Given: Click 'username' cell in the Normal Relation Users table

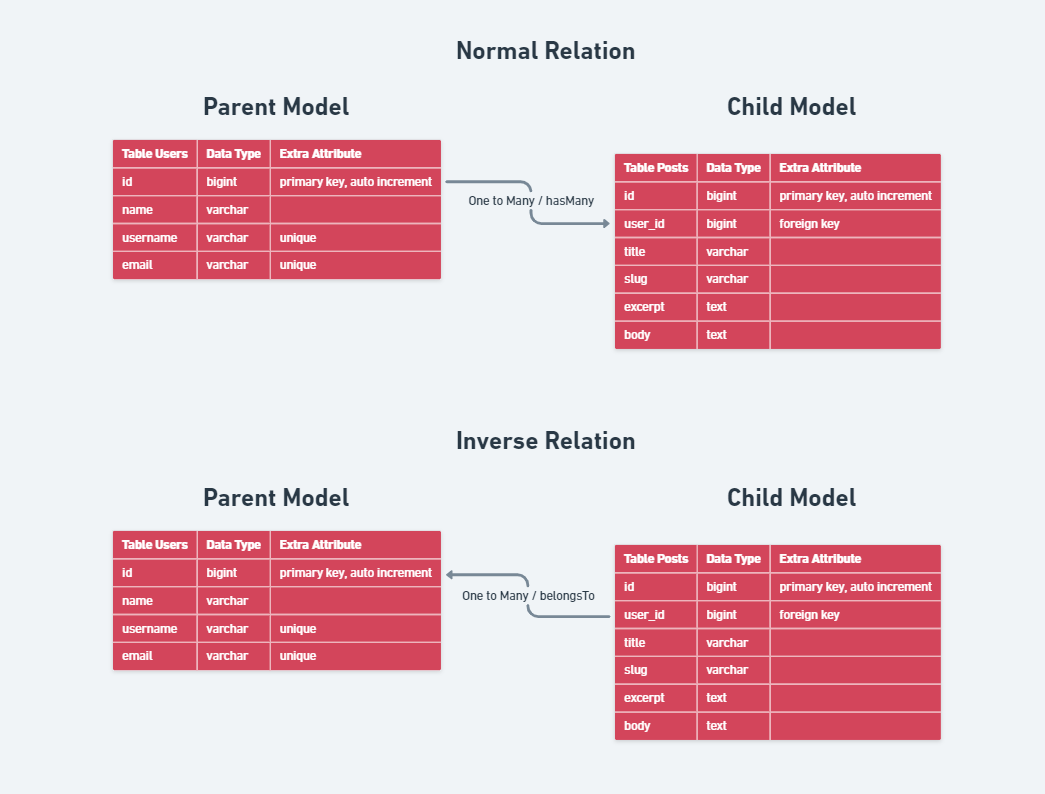Looking at the screenshot, I should click(150, 238).
